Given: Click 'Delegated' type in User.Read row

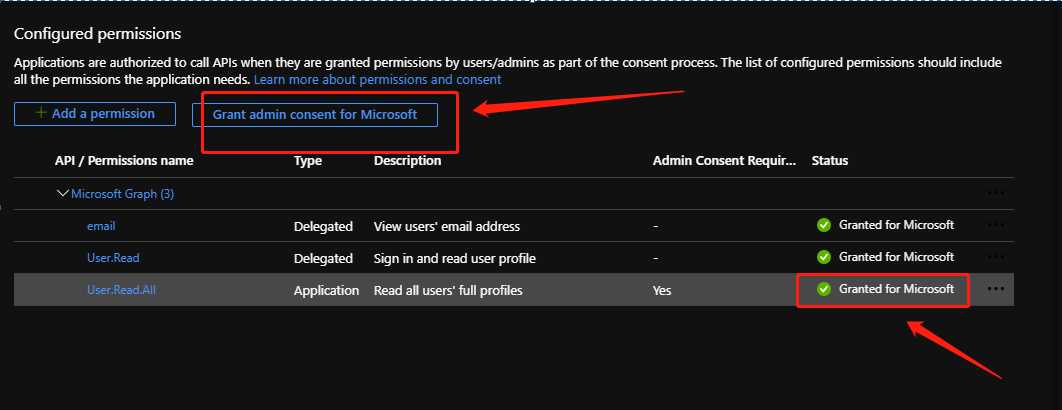Looking at the screenshot, I should (x=323, y=258).
